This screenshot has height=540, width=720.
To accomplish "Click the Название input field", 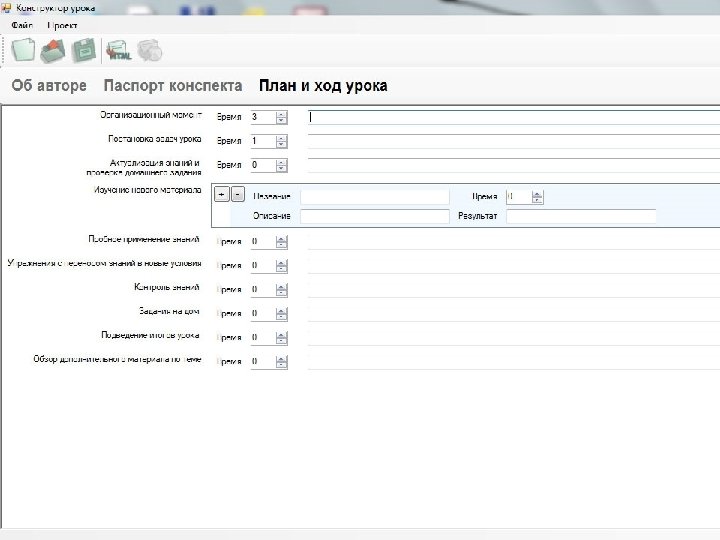I will tap(375, 197).
